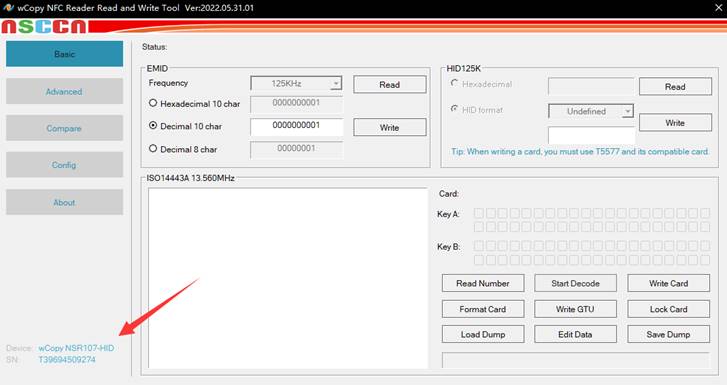Click the Status label
The width and height of the screenshot is (727, 385).
154,47
